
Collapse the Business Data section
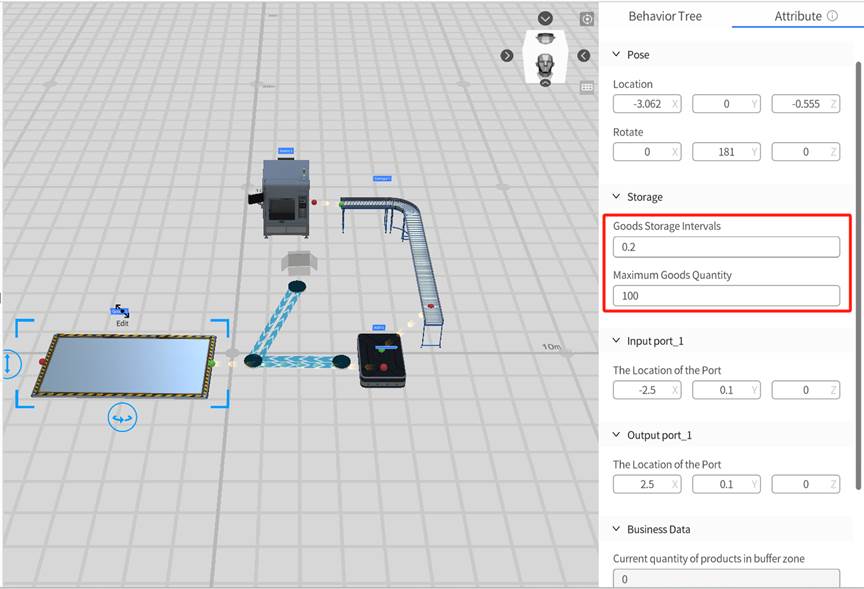point(615,530)
